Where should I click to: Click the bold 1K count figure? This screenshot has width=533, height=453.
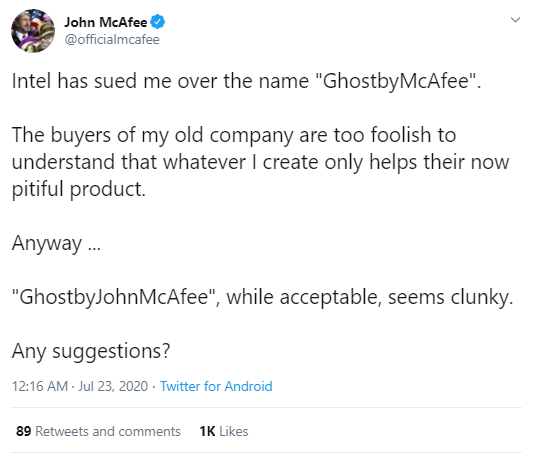[207, 431]
